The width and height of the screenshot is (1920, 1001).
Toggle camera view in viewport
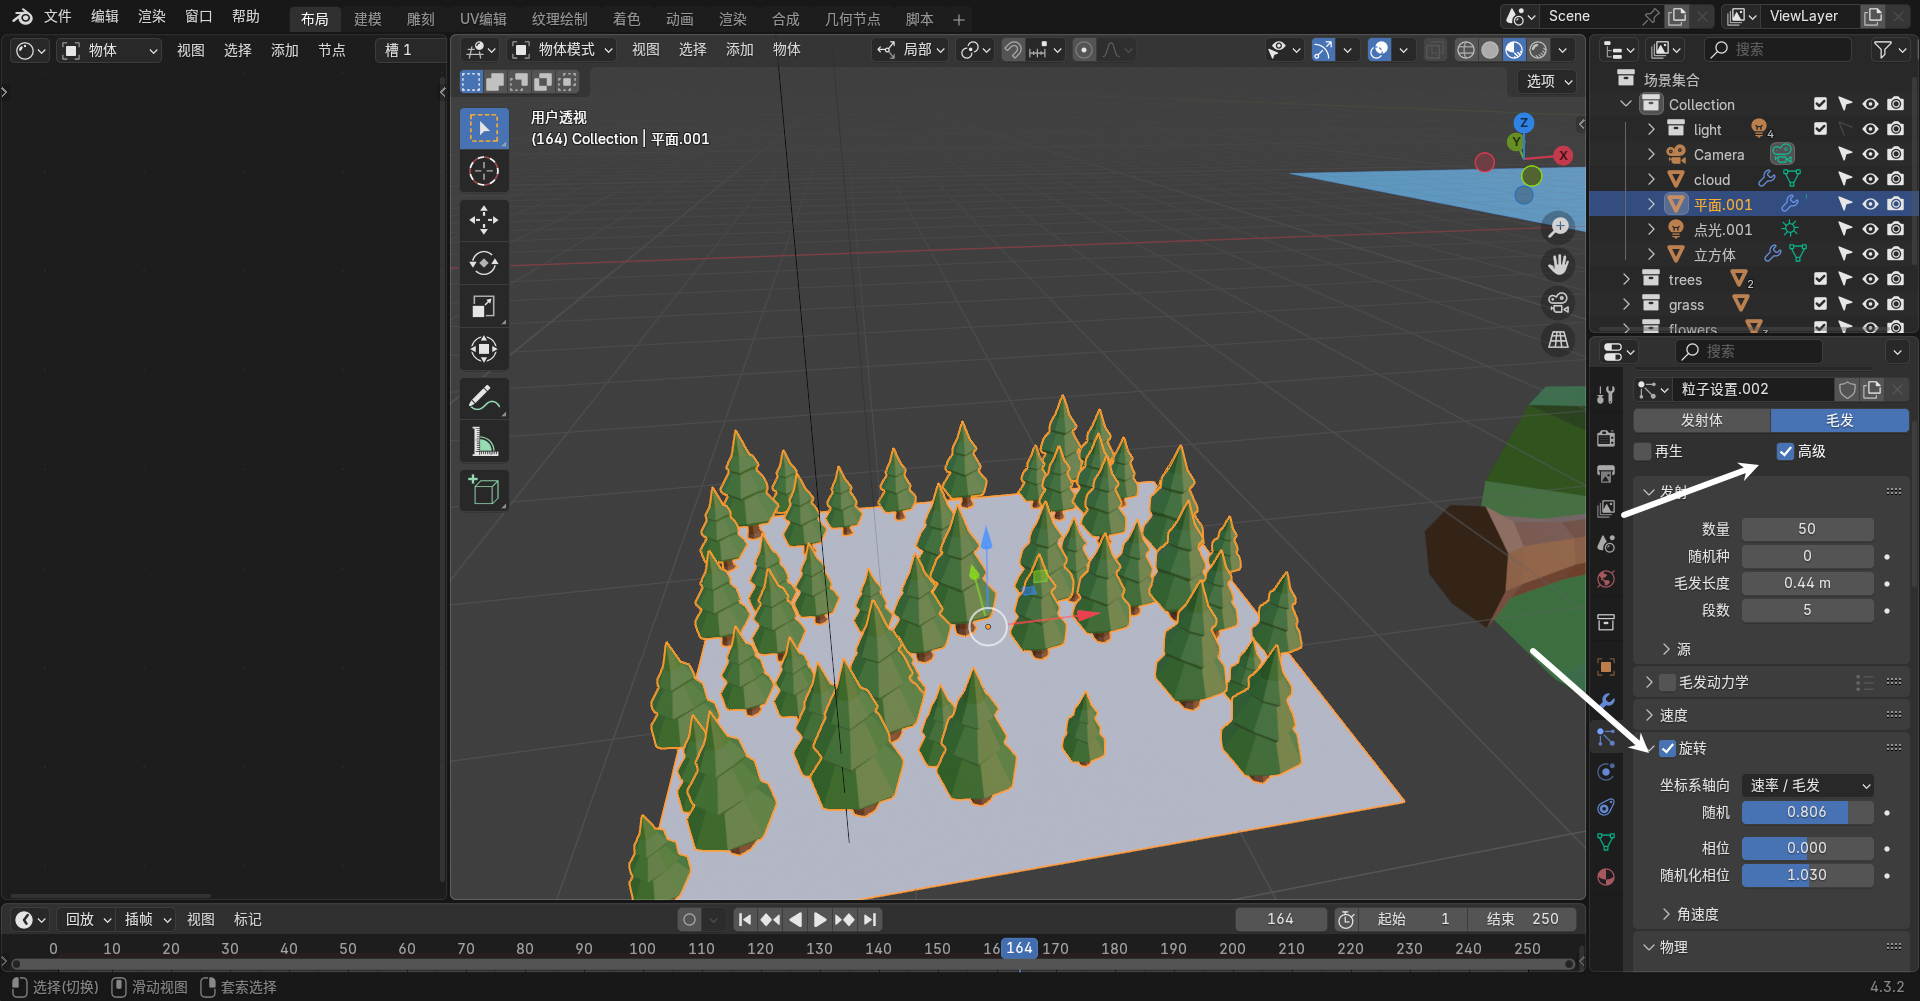click(x=1558, y=303)
